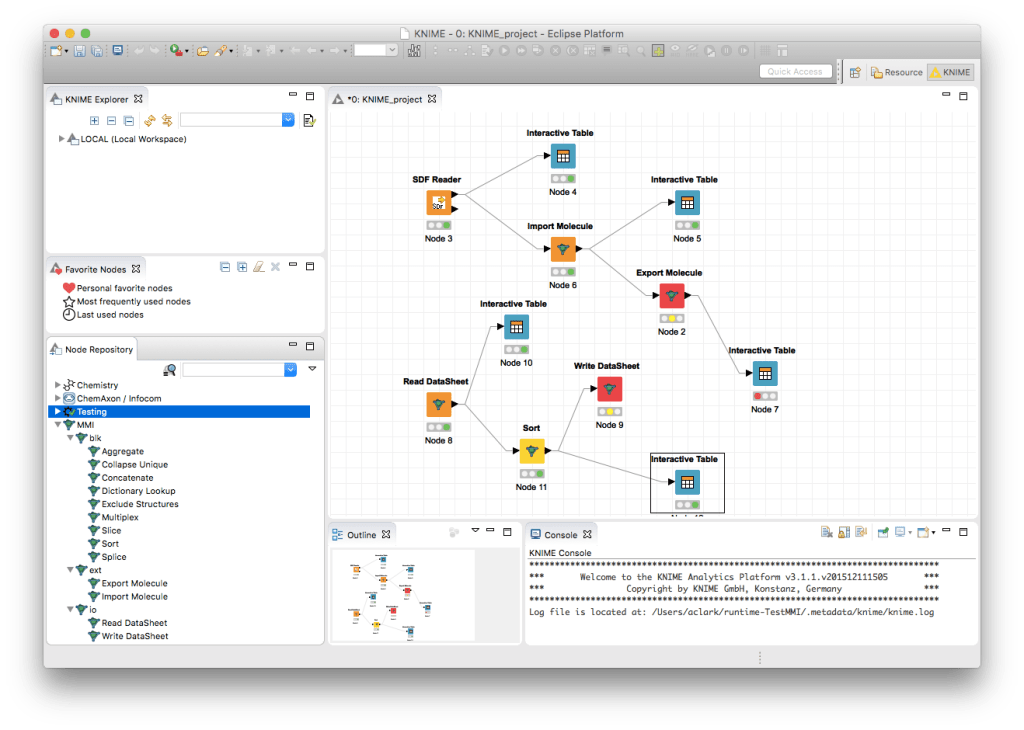Screen dimensions: 1024x730
Task: Click the expand icon in Favorite Nodes toolbar
Action: pyautogui.click(x=242, y=267)
